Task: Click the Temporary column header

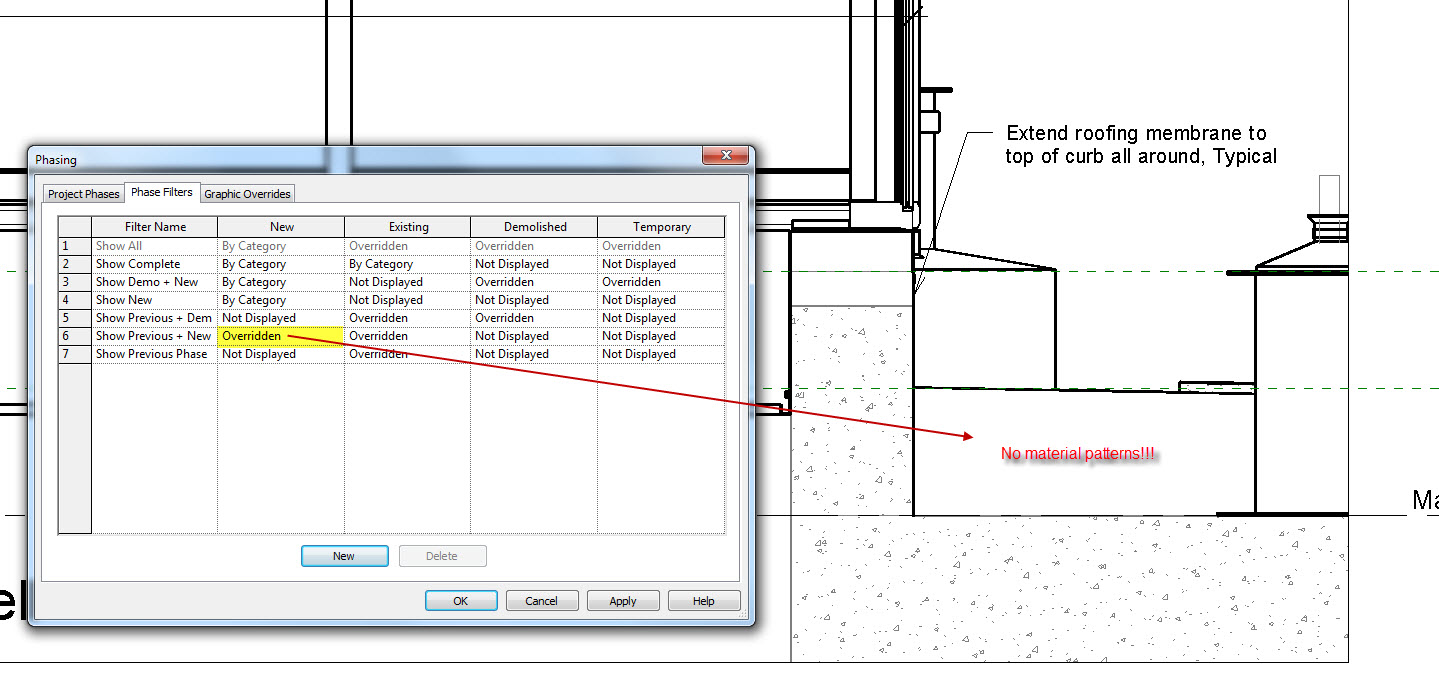Action: click(x=661, y=227)
